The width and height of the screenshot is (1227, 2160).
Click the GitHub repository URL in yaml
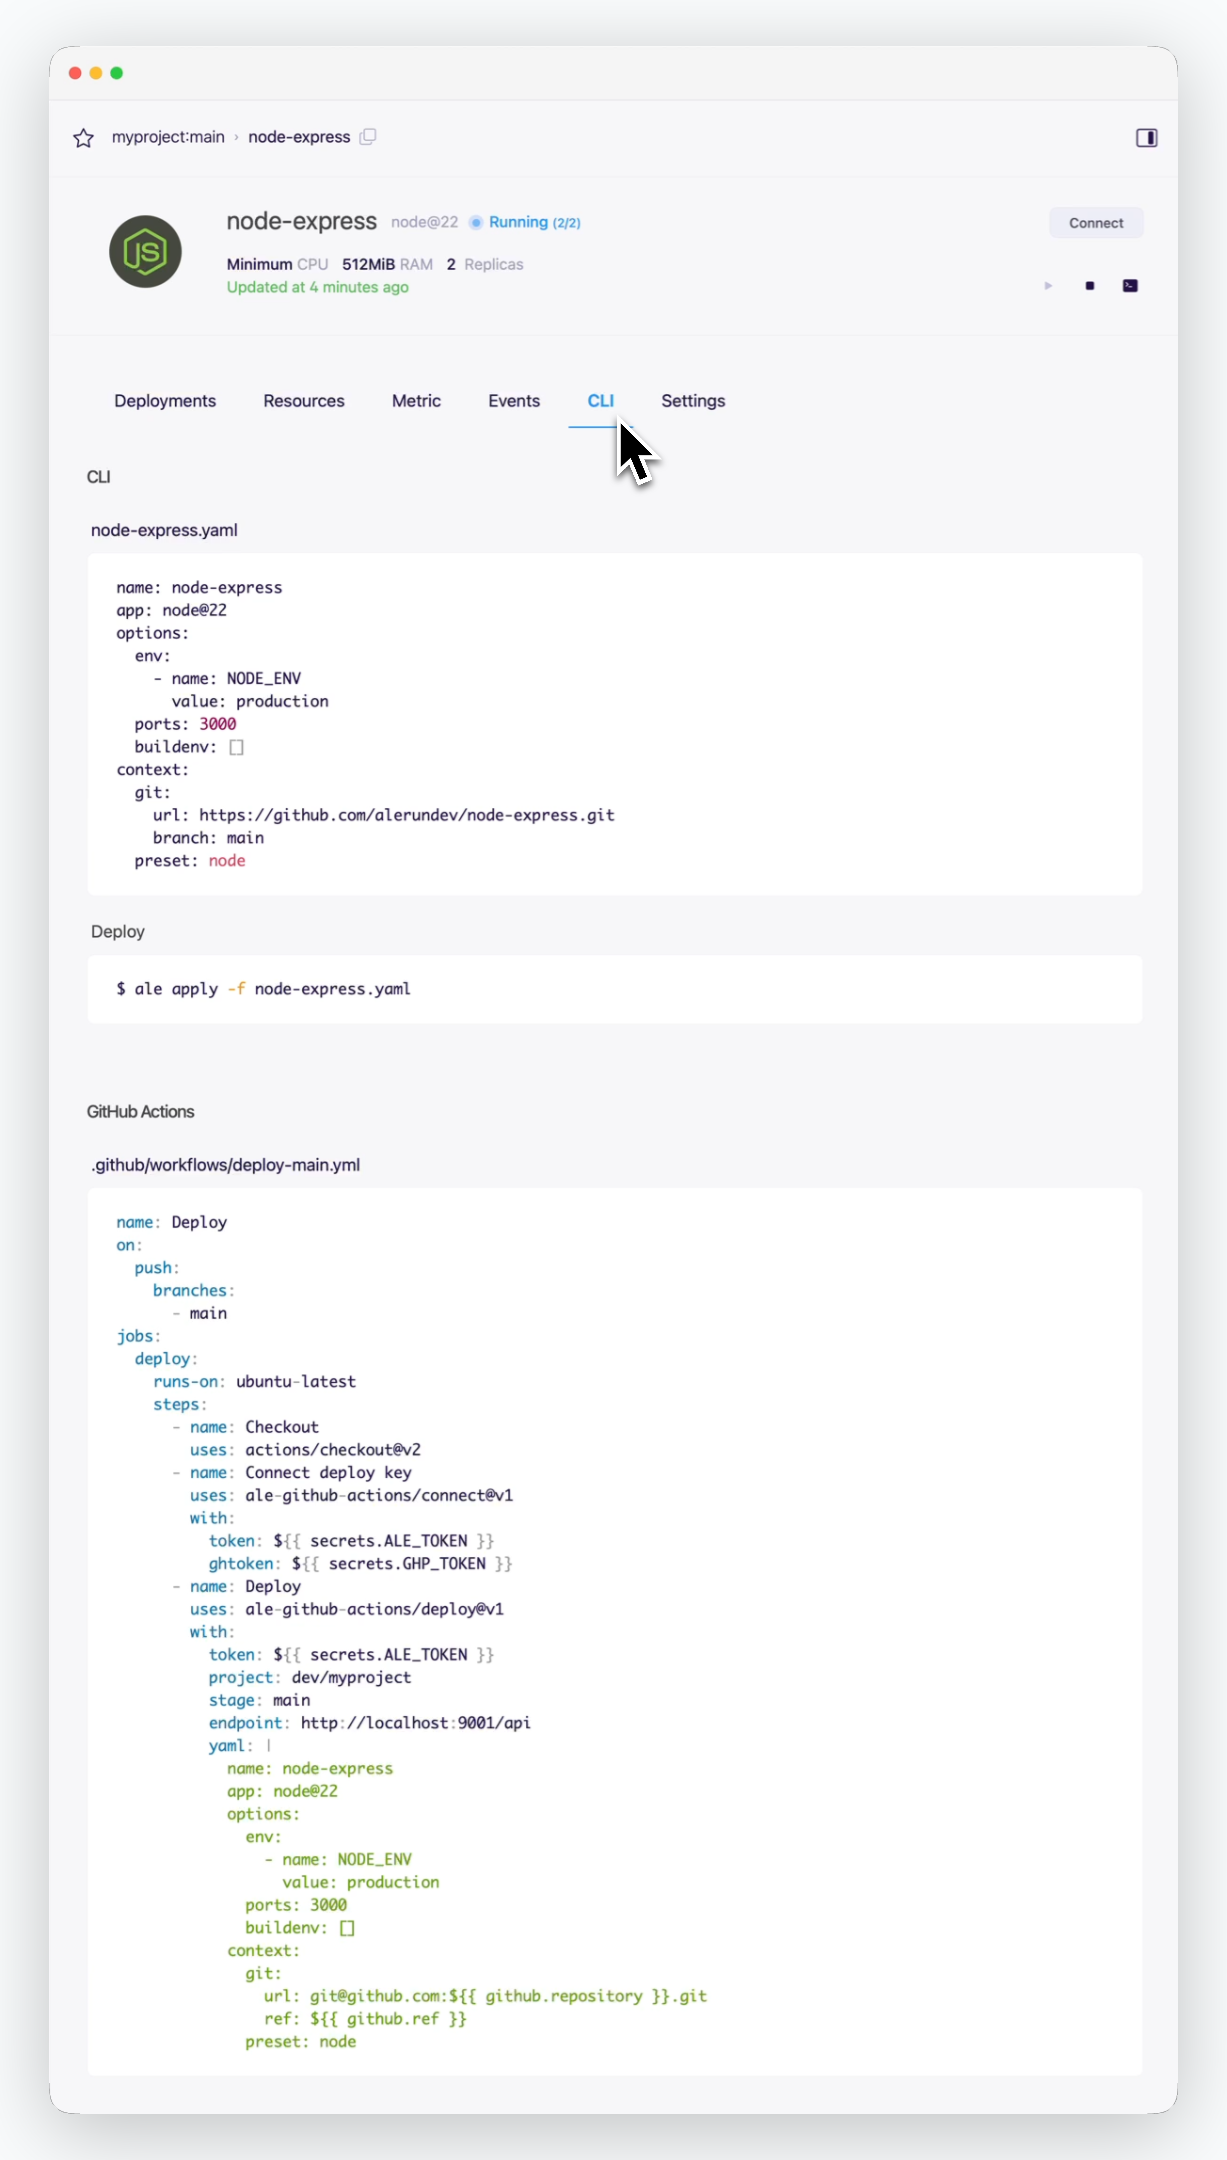click(x=407, y=815)
